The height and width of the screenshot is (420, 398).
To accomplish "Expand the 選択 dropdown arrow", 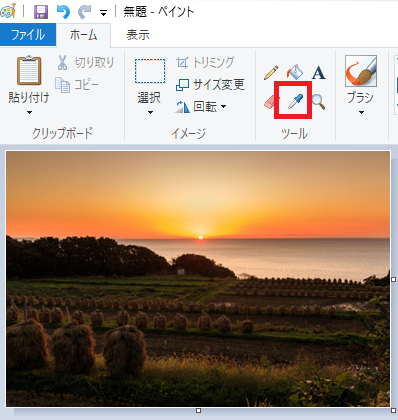I will click(150, 112).
